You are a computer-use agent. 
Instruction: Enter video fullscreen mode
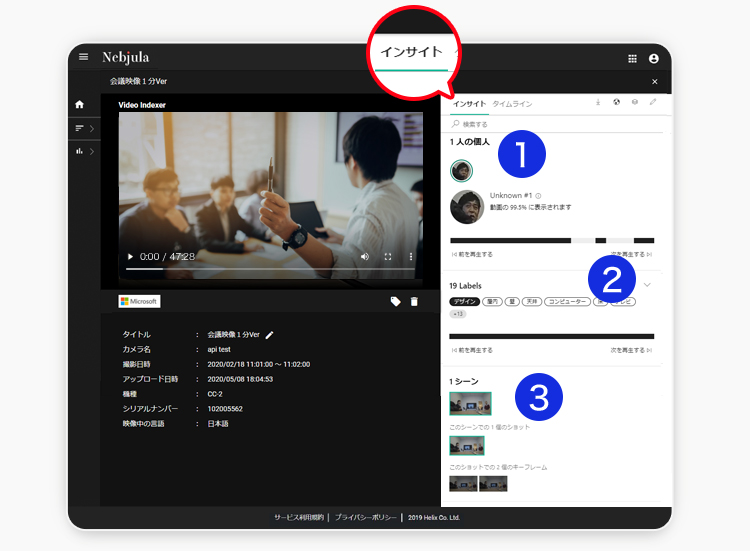pyautogui.click(x=388, y=257)
